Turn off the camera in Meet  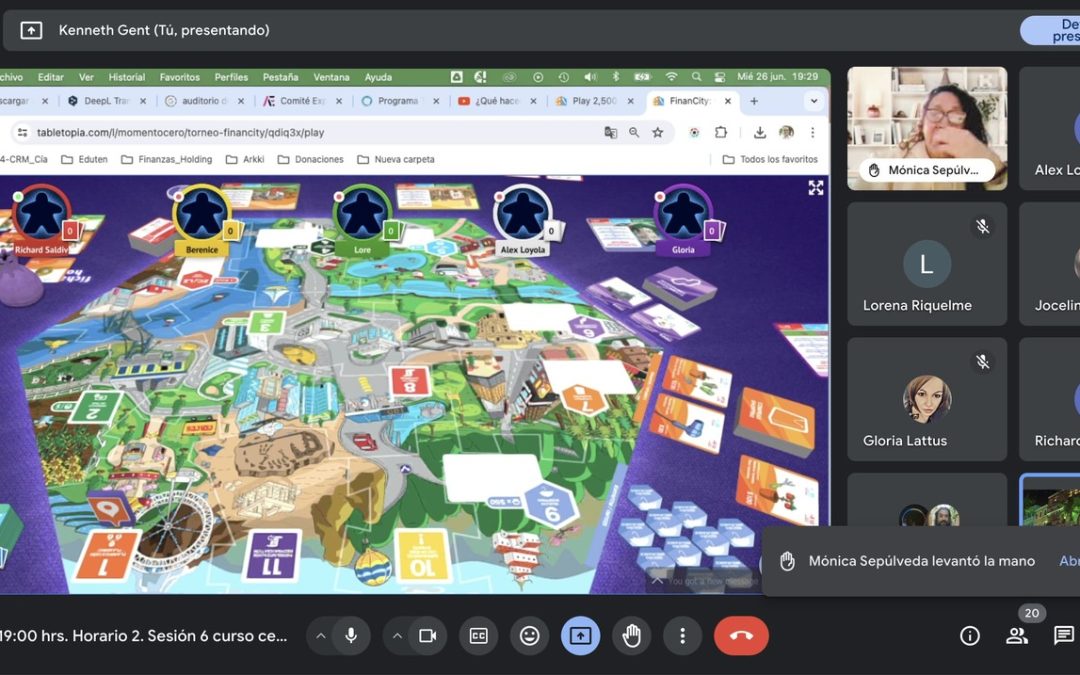[428, 636]
